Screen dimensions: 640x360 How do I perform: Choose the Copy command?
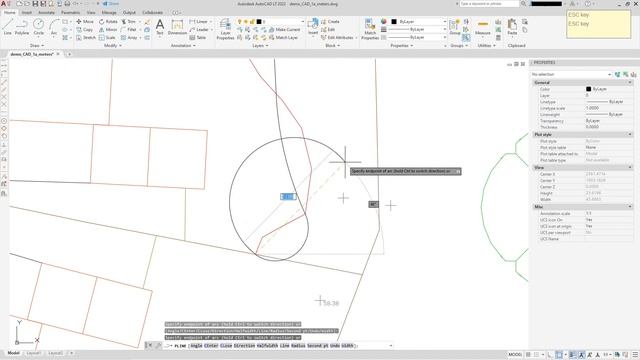click(84, 29)
